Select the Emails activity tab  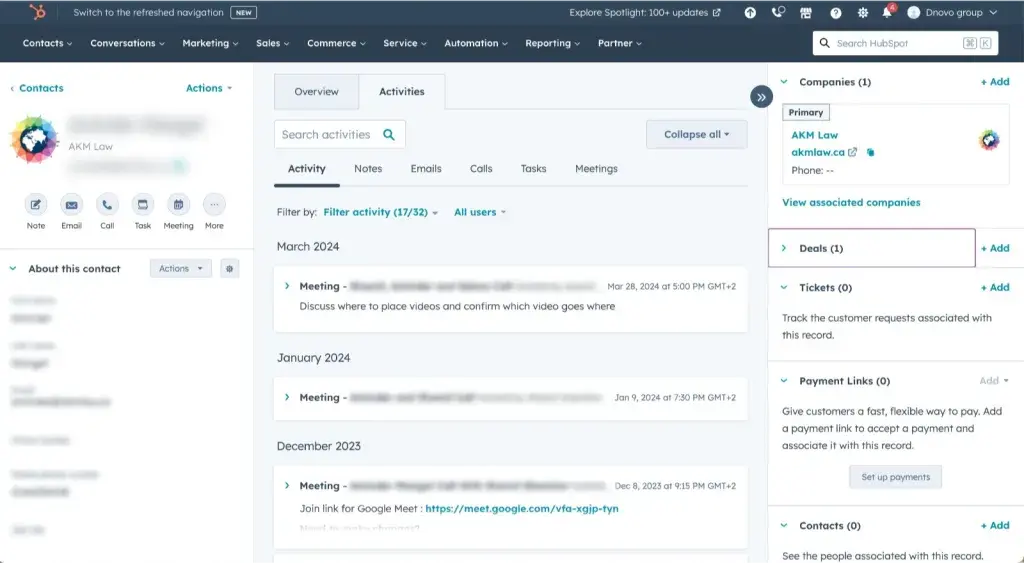[x=426, y=169]
